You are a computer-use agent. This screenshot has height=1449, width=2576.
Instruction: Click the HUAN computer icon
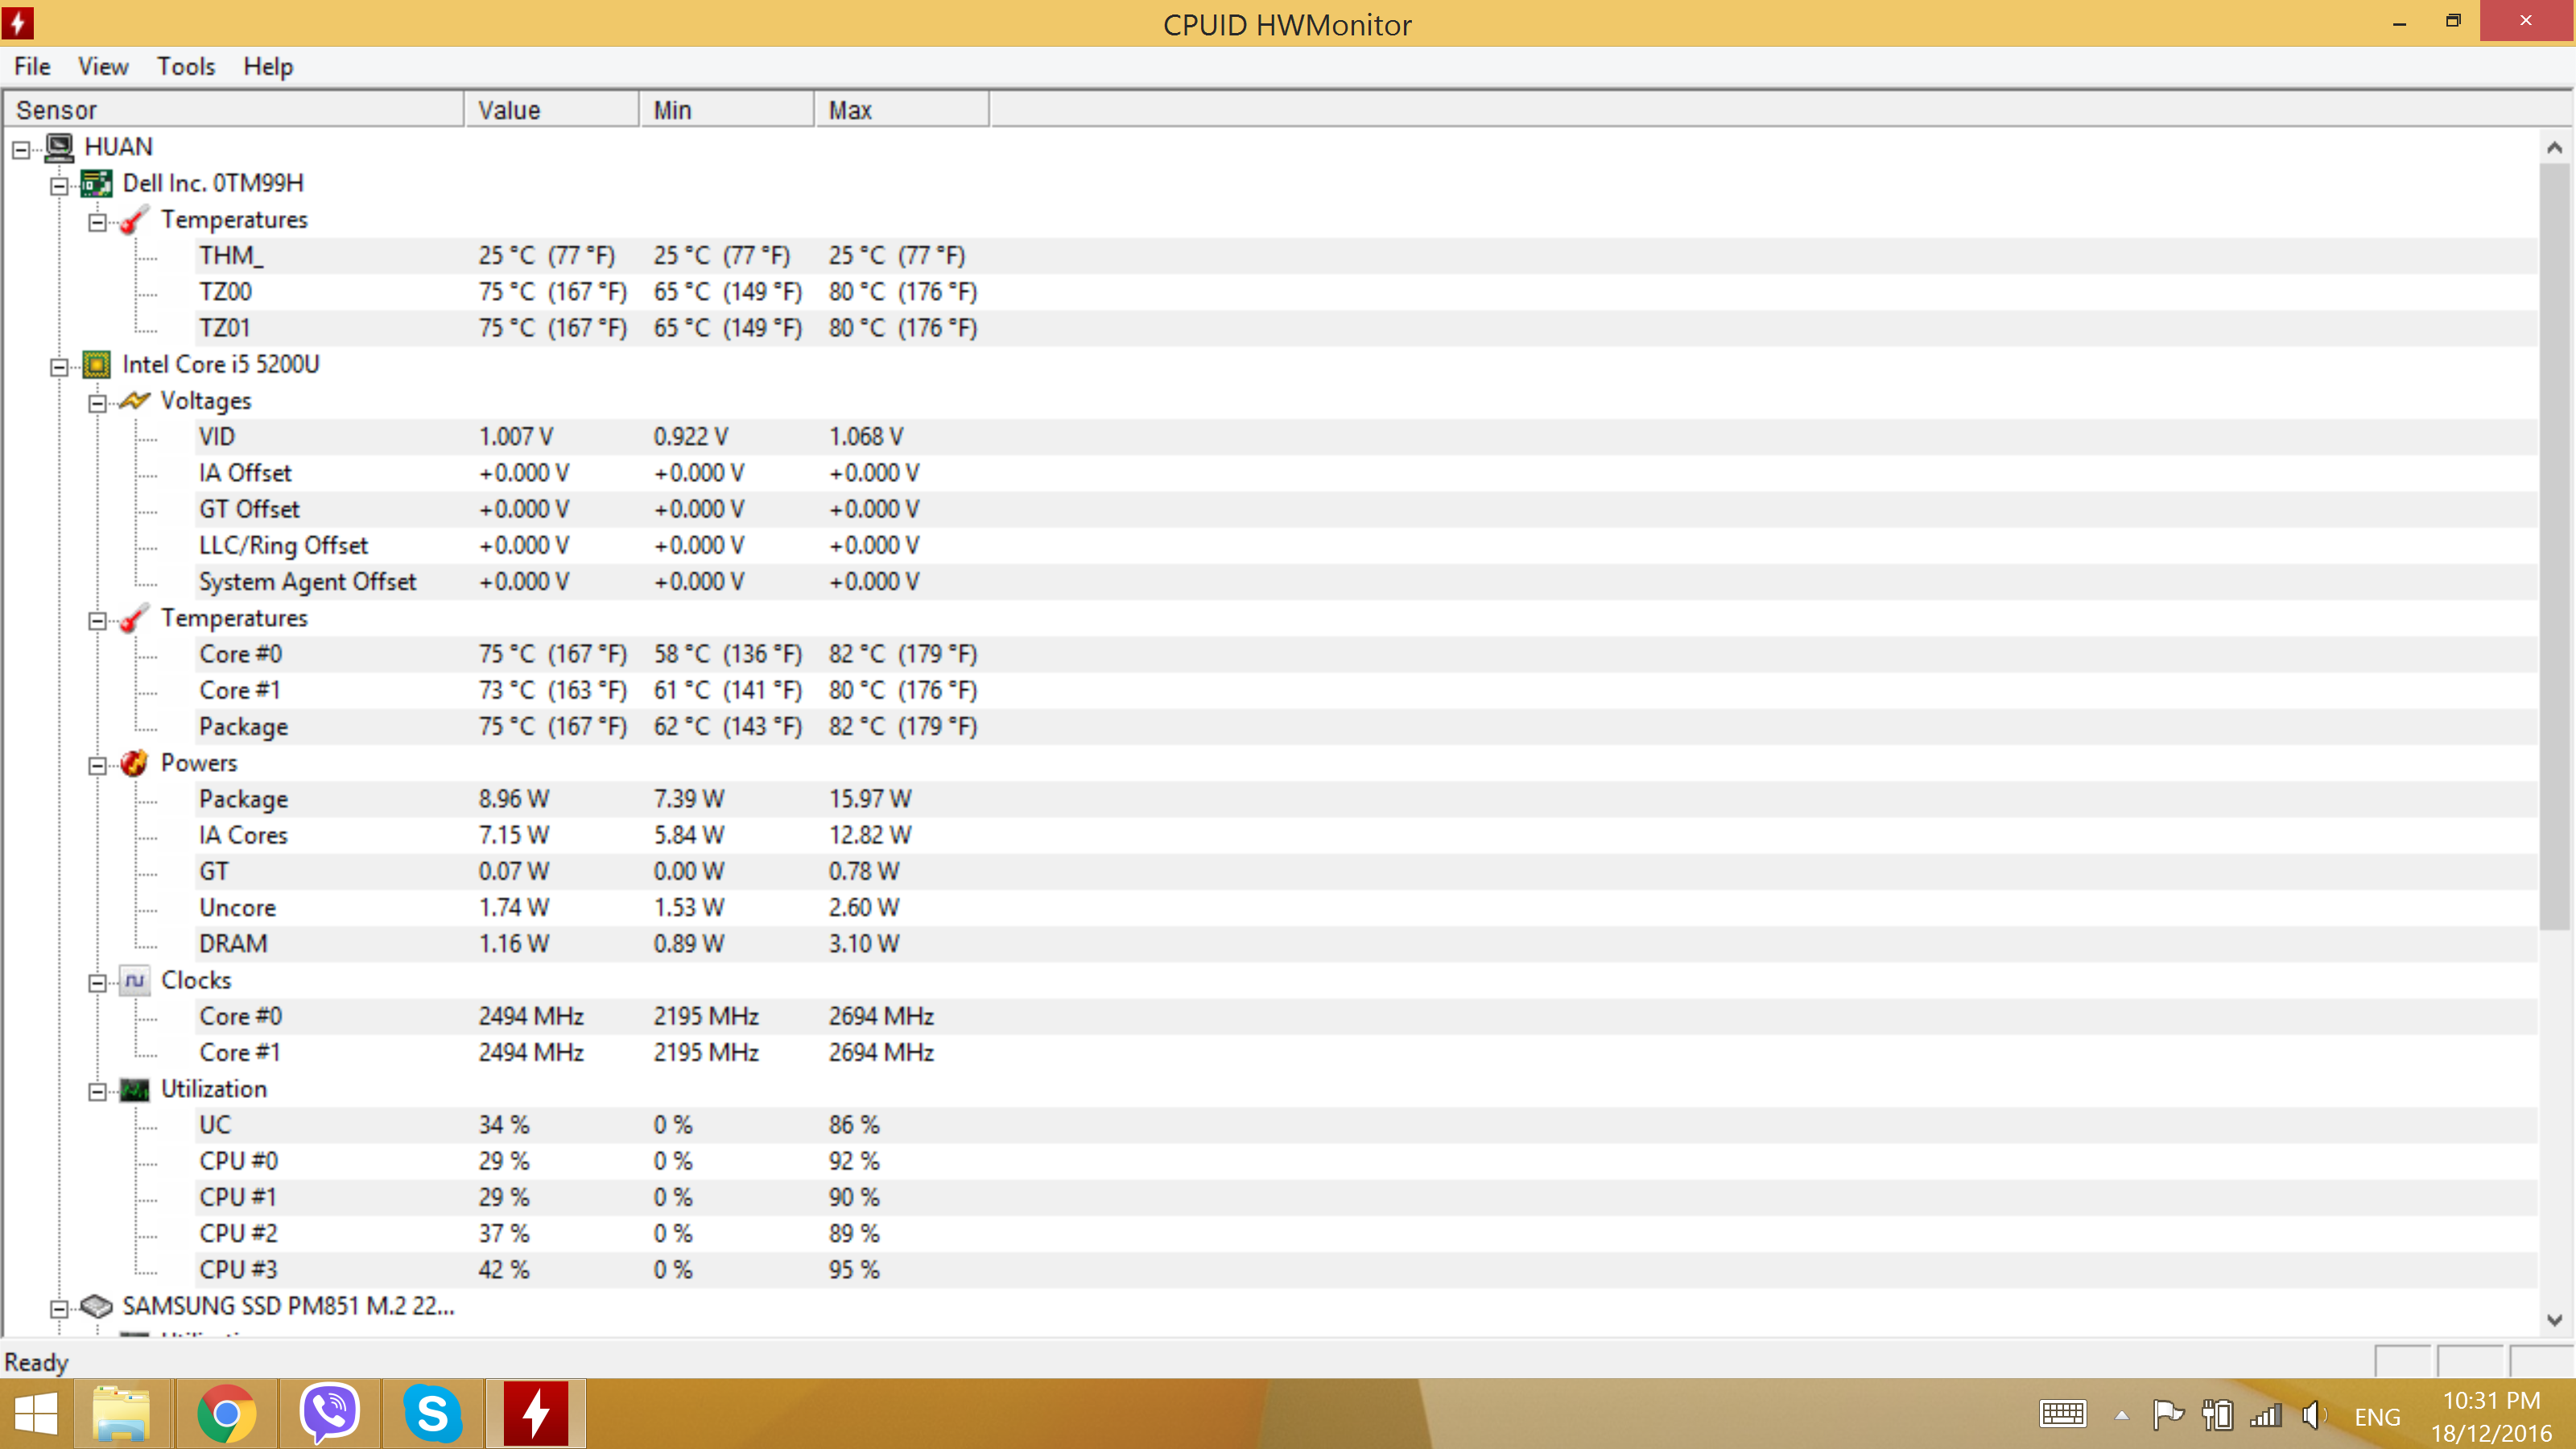click(59, 147)
